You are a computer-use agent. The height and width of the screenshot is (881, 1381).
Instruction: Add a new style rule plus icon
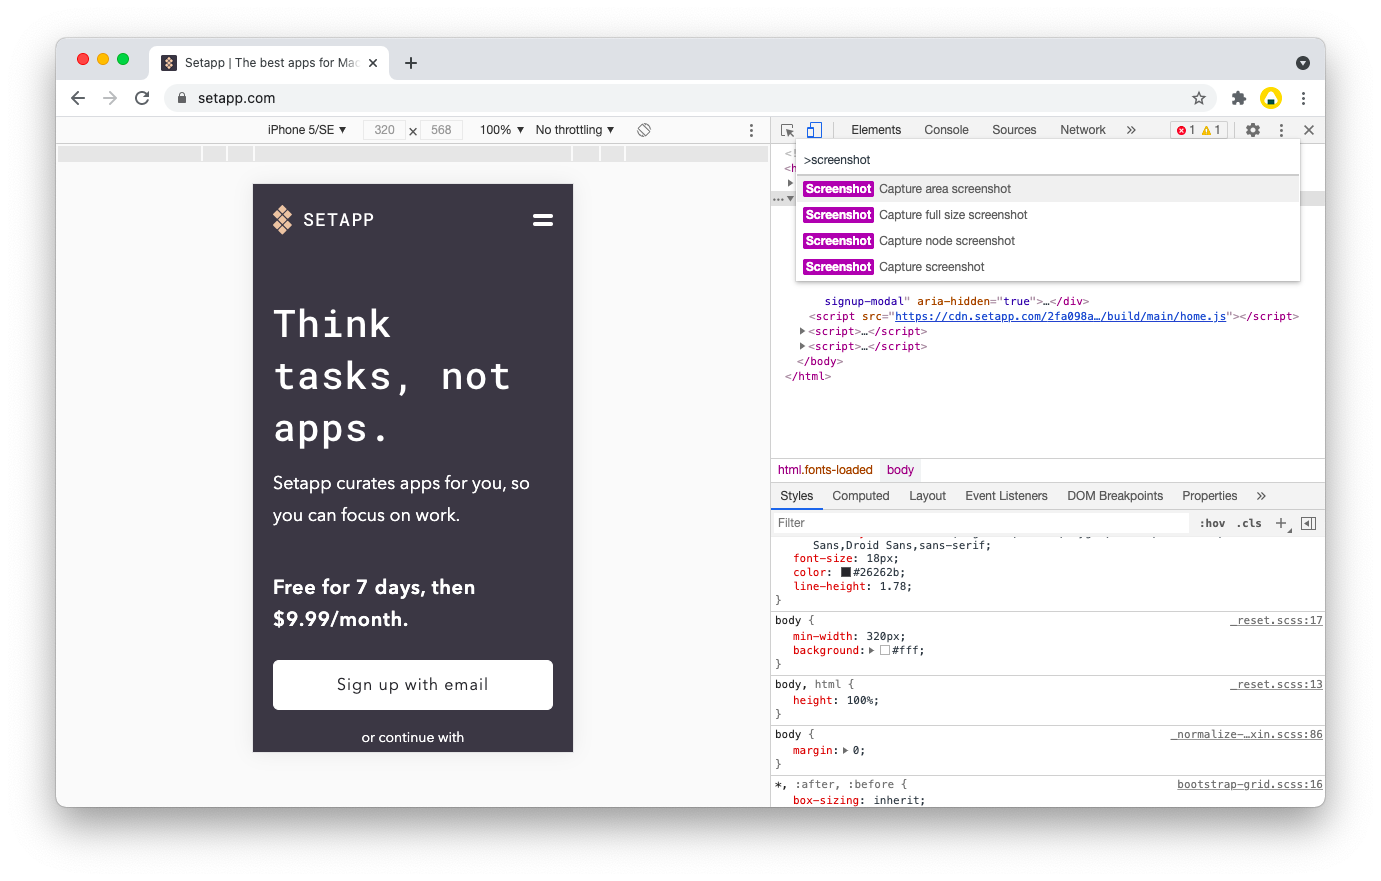point(1281,523)
